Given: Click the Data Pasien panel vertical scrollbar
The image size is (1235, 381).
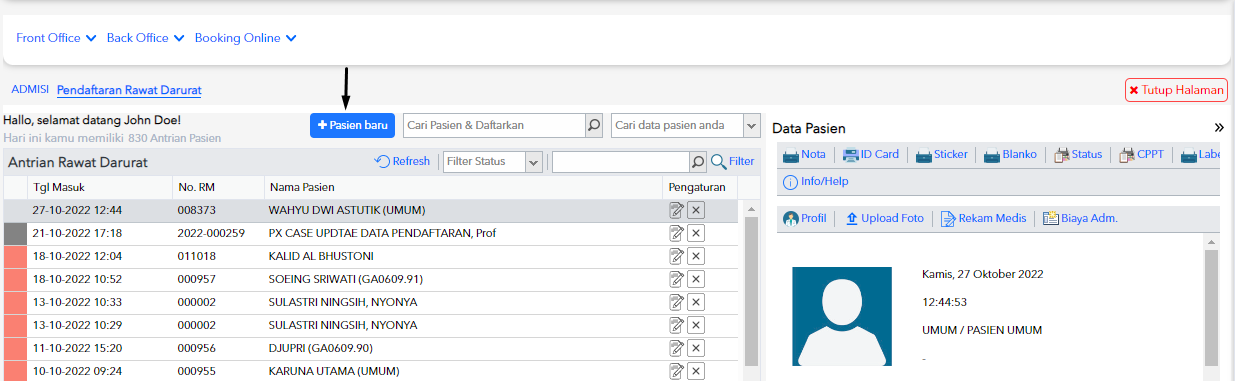Looking at the screenshot, I should pos(1211,308).
